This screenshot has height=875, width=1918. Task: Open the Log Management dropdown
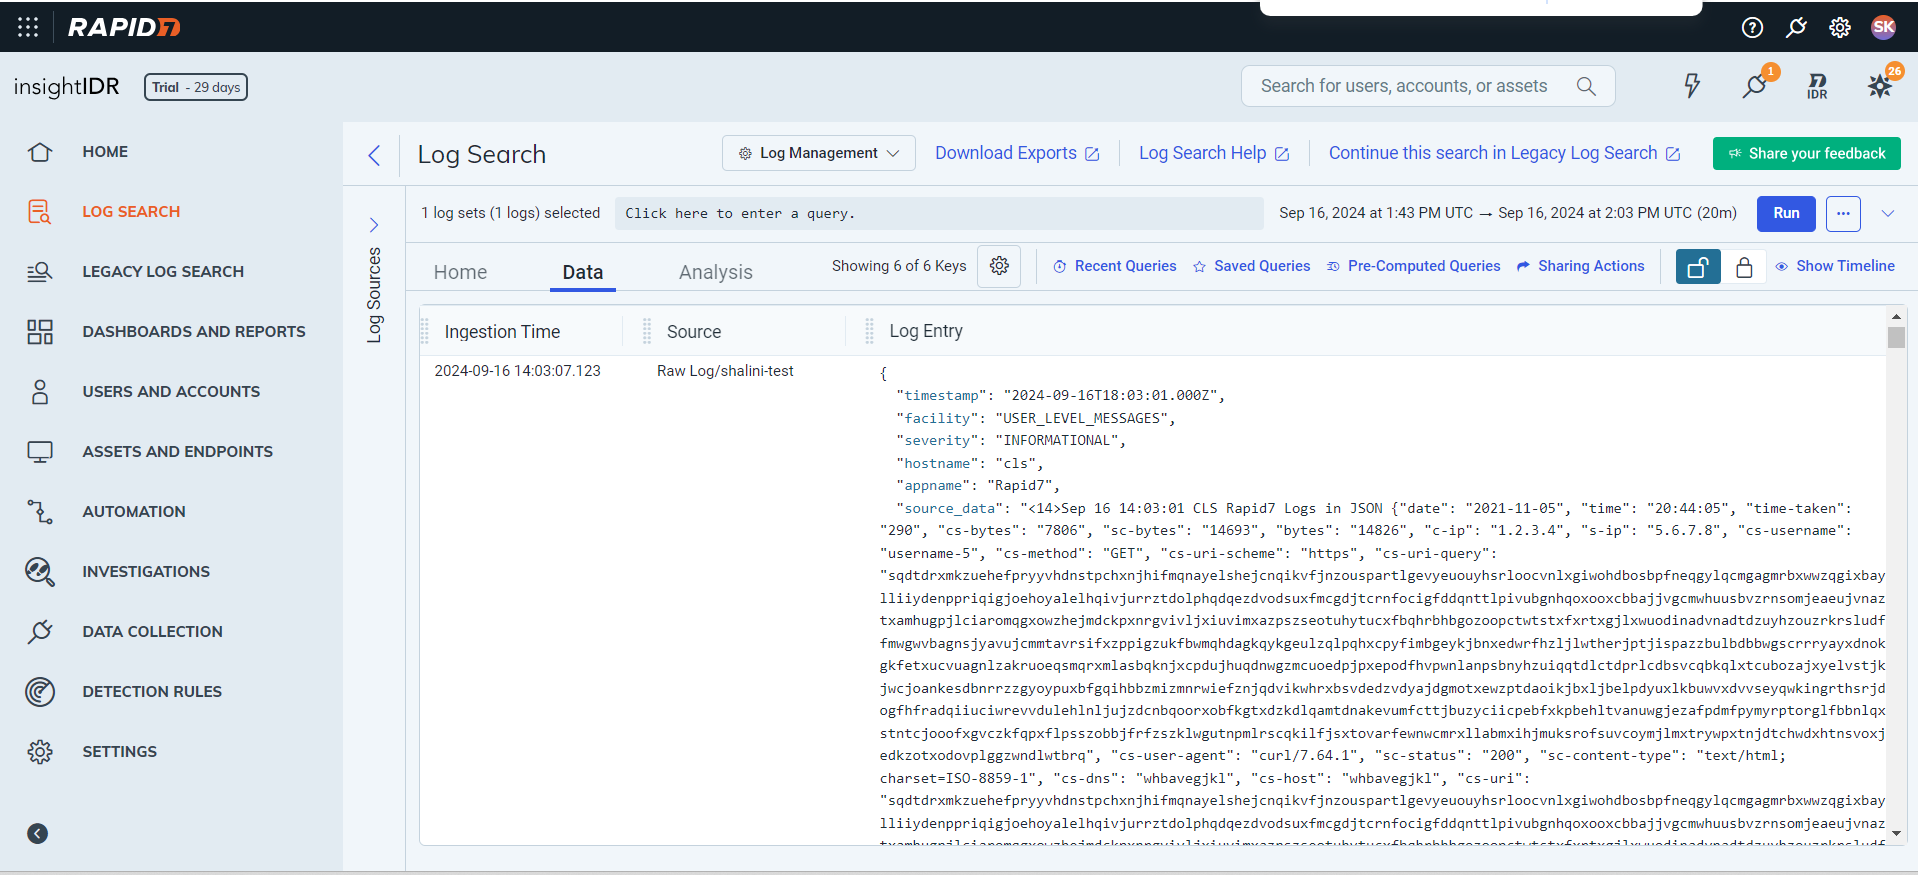point(819,153)
